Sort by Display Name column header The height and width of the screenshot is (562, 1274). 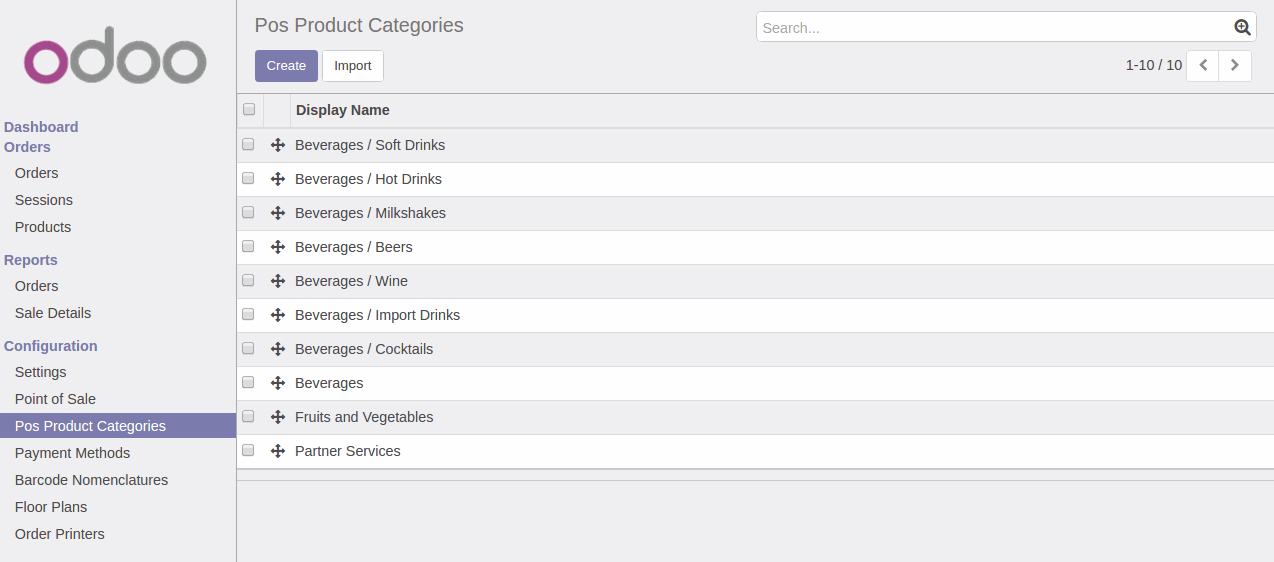[343, 110]
